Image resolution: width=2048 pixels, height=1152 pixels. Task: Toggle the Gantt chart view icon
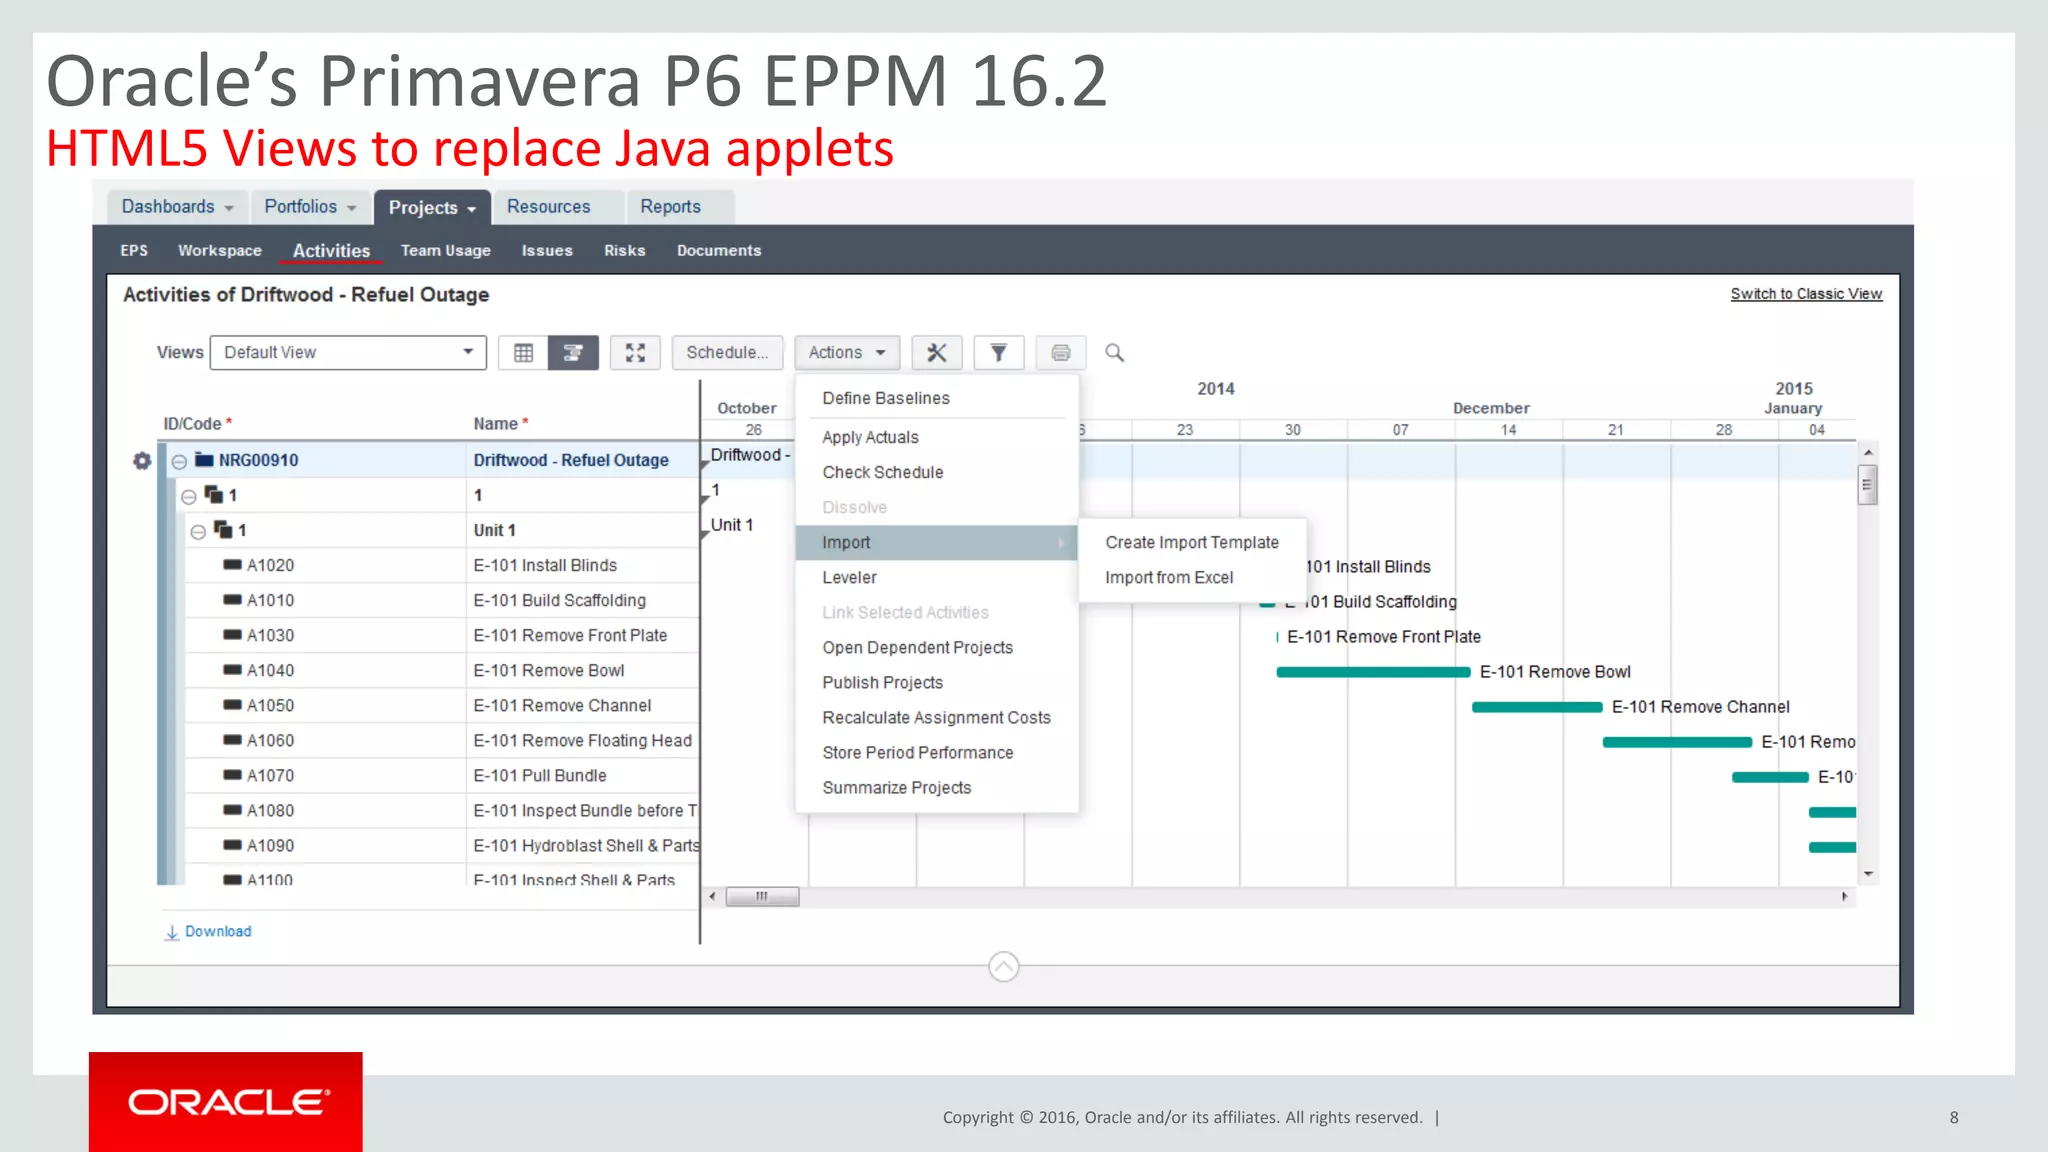click(573, 352)
